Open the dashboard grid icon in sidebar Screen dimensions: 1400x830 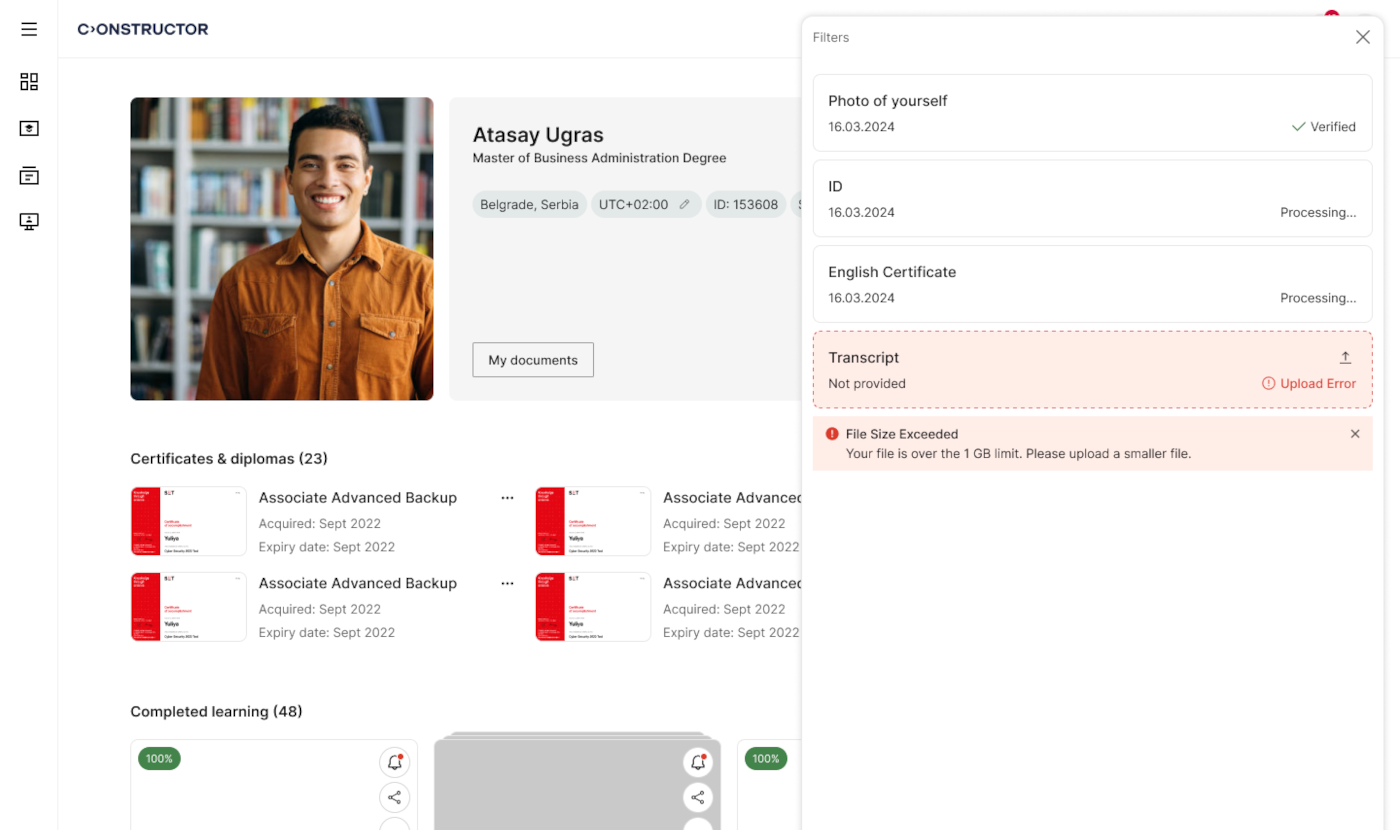[x=29, y=82]
